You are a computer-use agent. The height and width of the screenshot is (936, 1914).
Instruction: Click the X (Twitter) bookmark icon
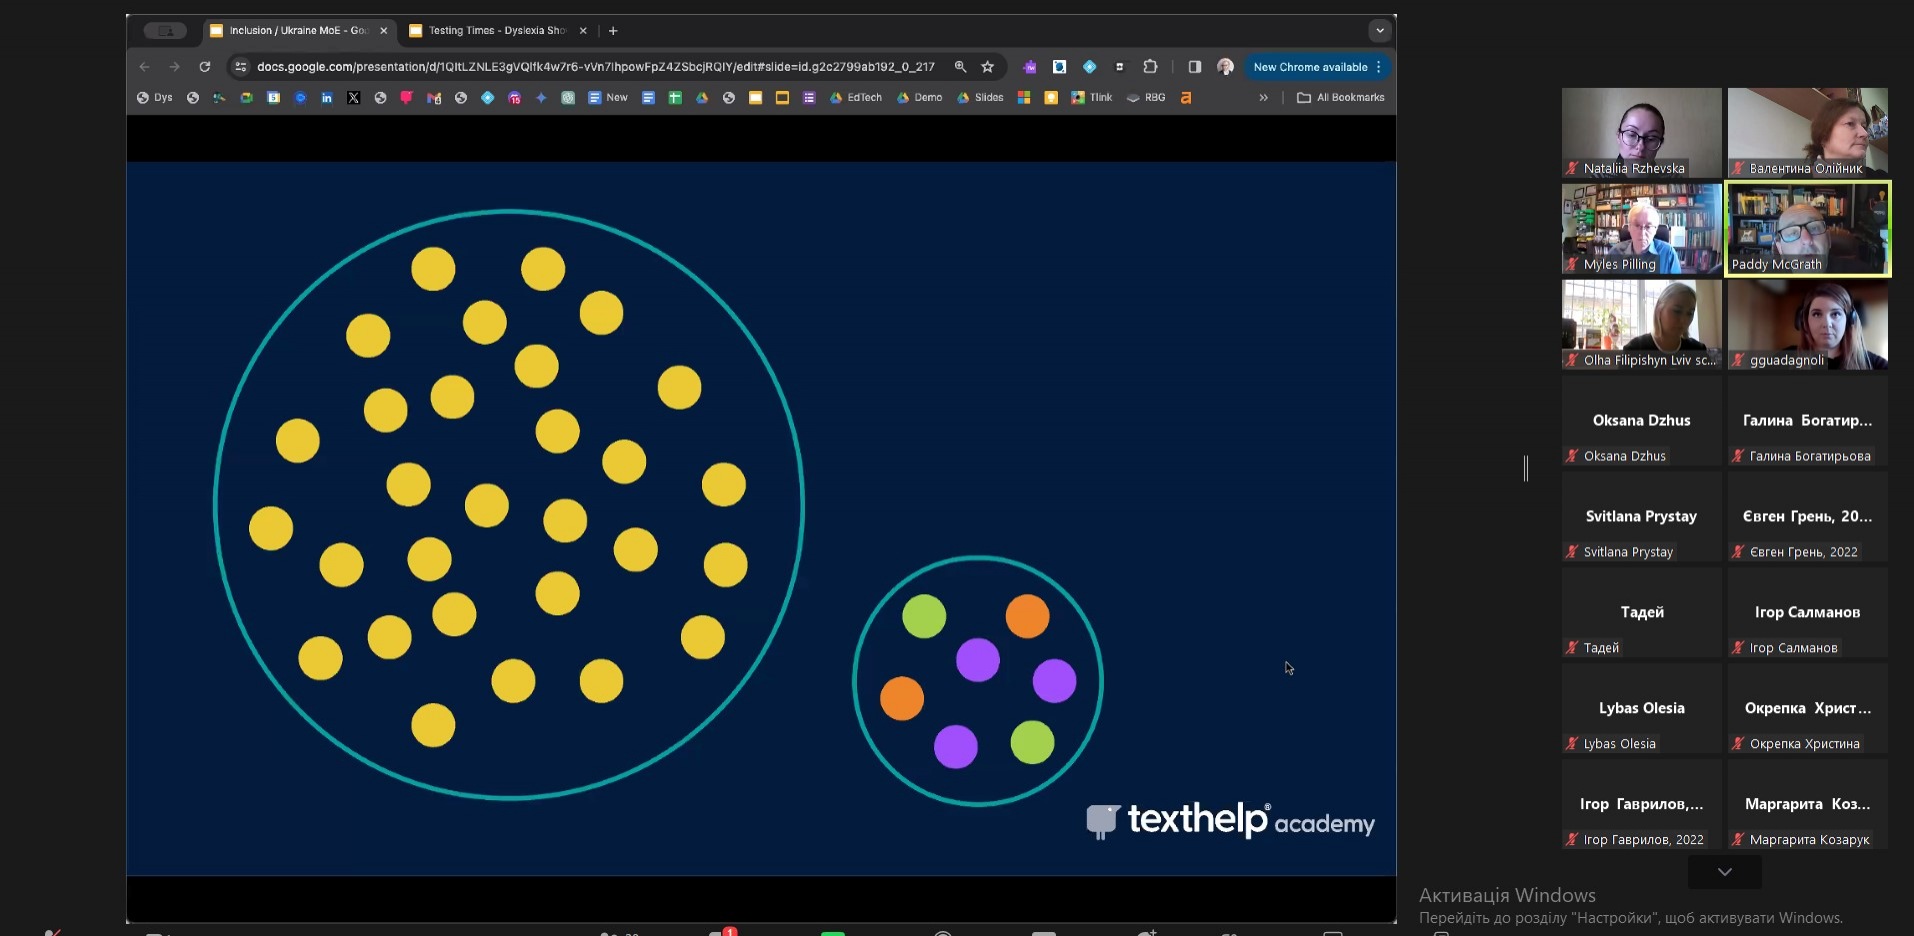pos(353,98)
